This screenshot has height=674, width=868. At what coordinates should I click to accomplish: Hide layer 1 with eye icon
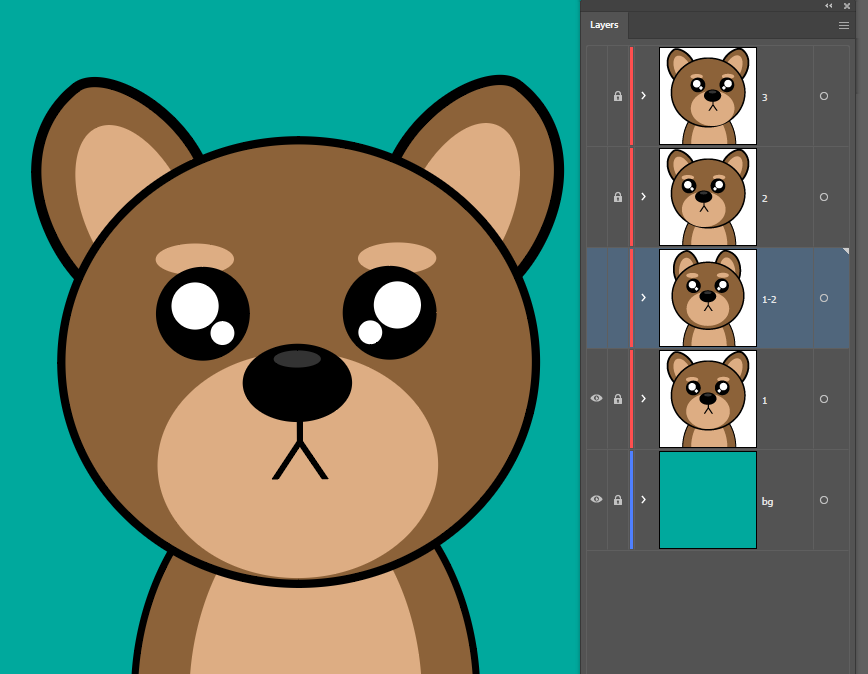click(596, 398)
